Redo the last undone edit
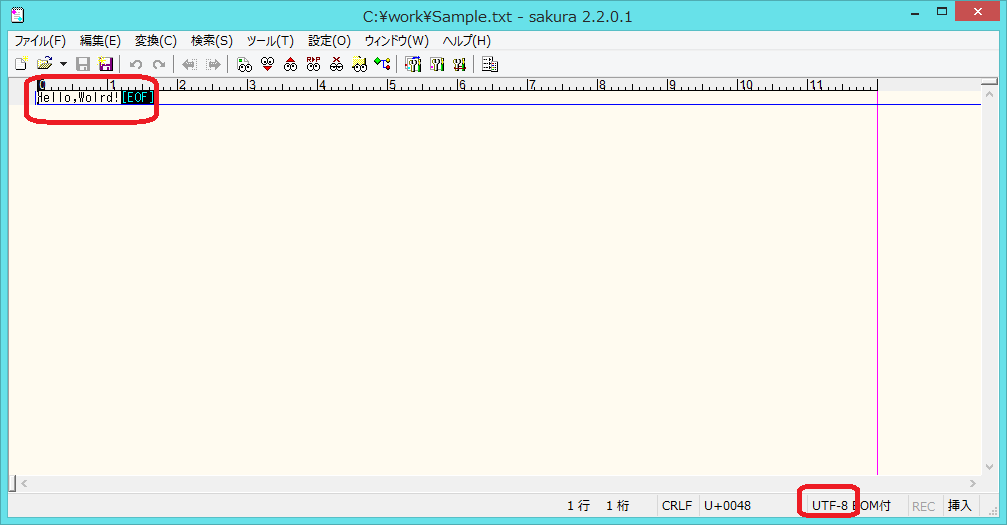Viewport: 1007px width, 525px height. click(159, 64)
